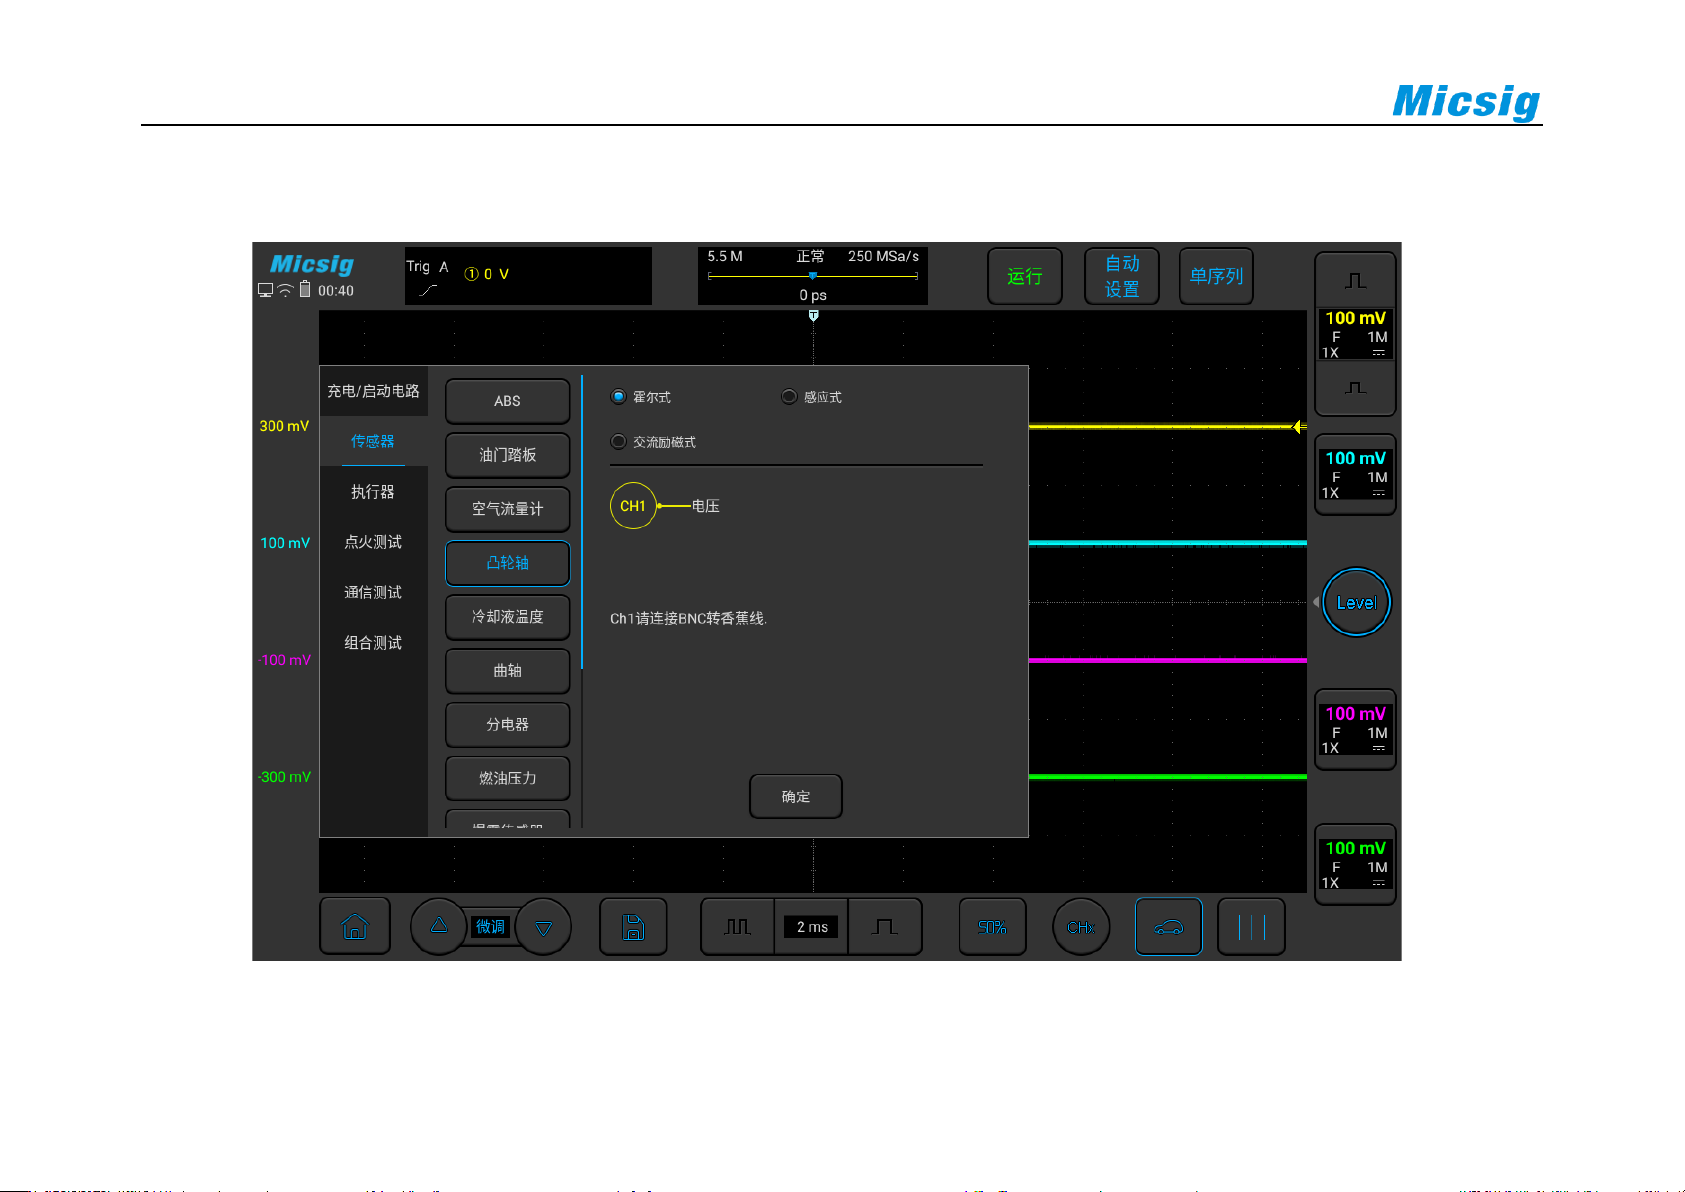This screenshot has width=1685, height=1192.
Task: Tap the save disk icon
Action: [633, 927]
